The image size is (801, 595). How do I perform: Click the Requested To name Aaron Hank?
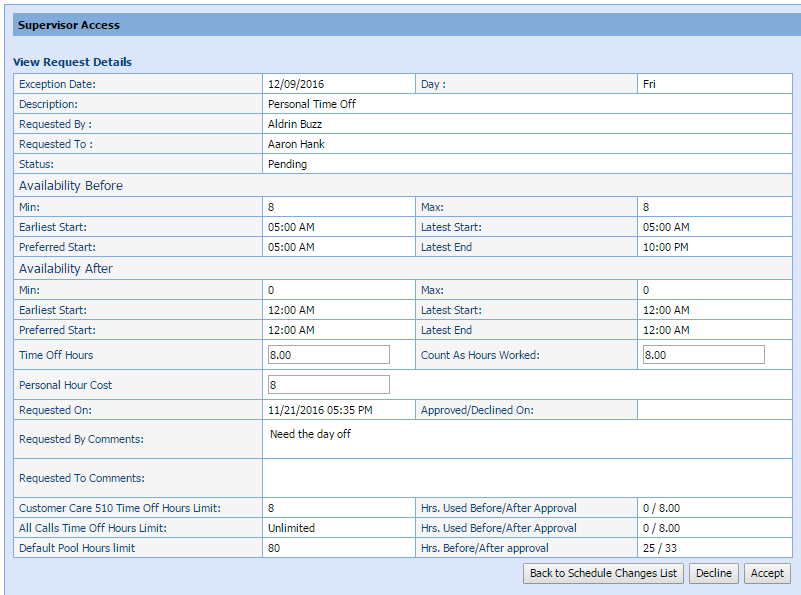click(296, 144)
